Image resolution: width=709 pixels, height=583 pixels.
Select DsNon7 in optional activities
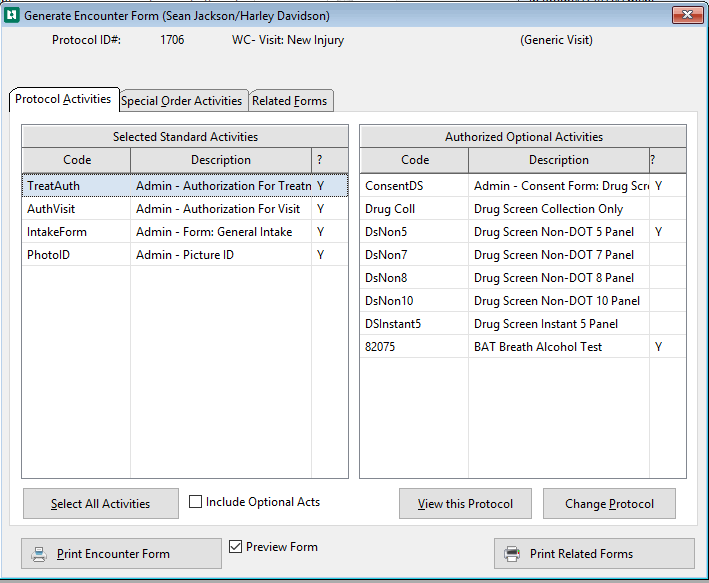click(386, 255)
